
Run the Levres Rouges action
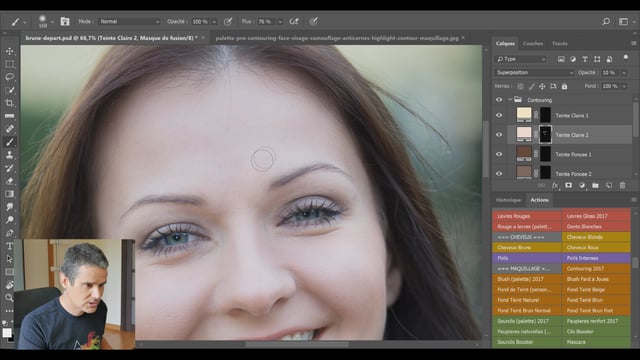[527, 216]
